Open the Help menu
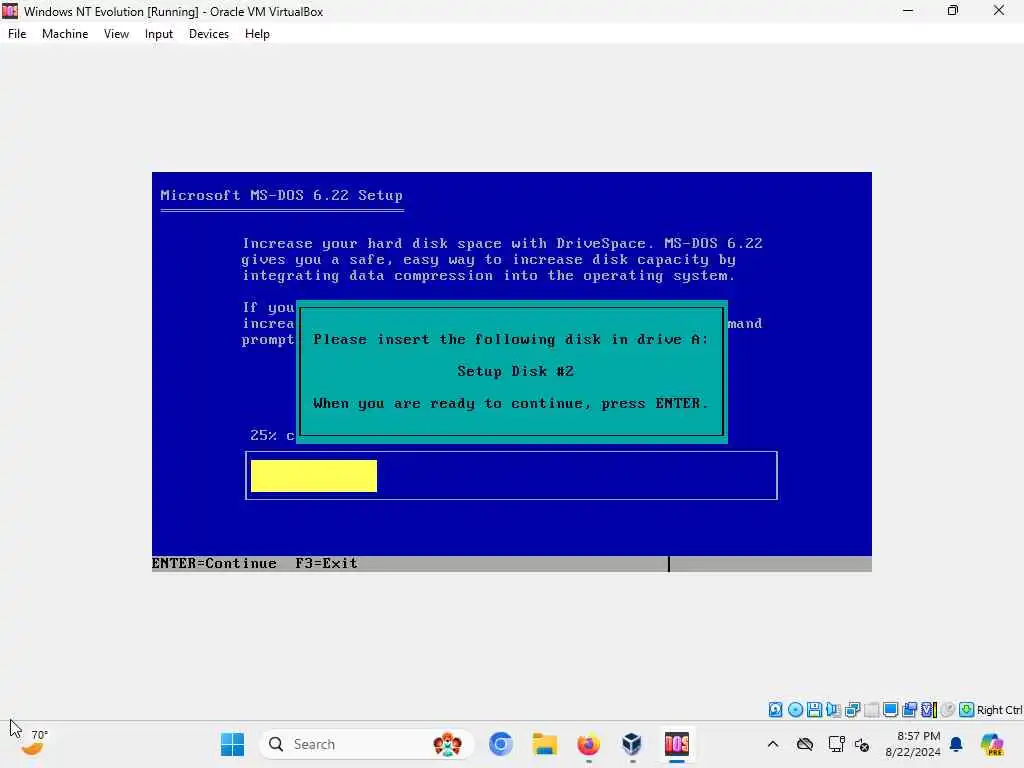1024x768 pixels. (x=257, y=34)
